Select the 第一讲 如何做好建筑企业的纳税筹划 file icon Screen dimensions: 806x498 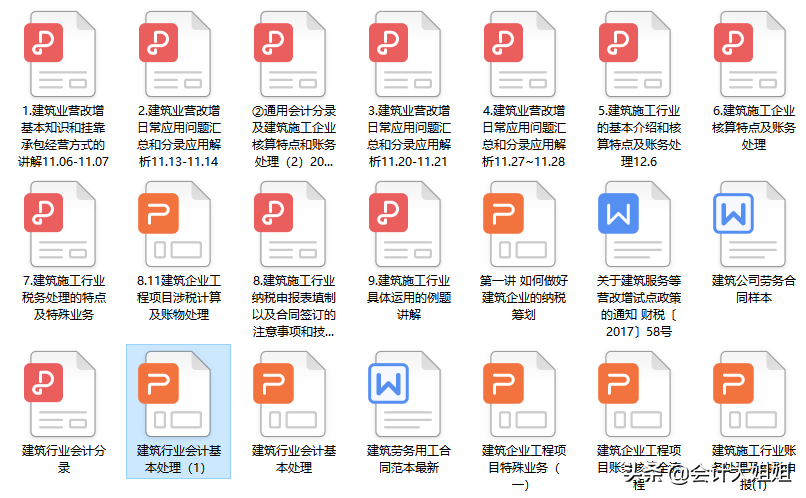click(521, 224)
